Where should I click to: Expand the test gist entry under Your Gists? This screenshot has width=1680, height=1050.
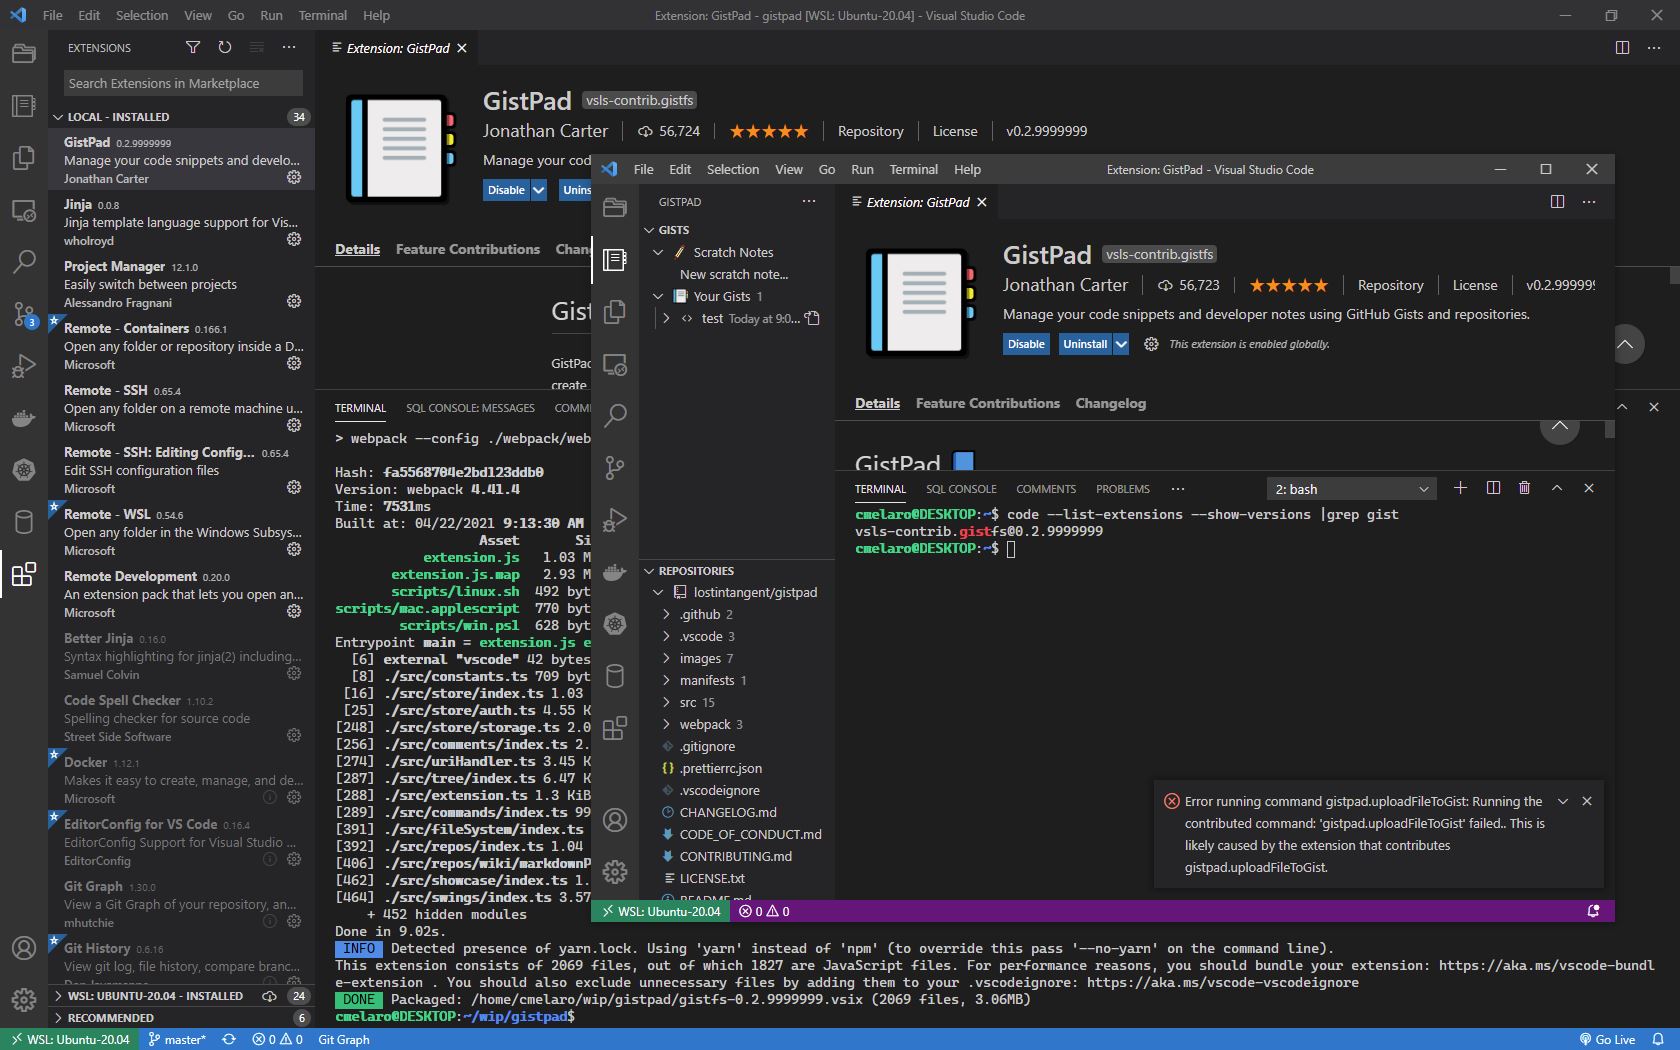(666, 318)
